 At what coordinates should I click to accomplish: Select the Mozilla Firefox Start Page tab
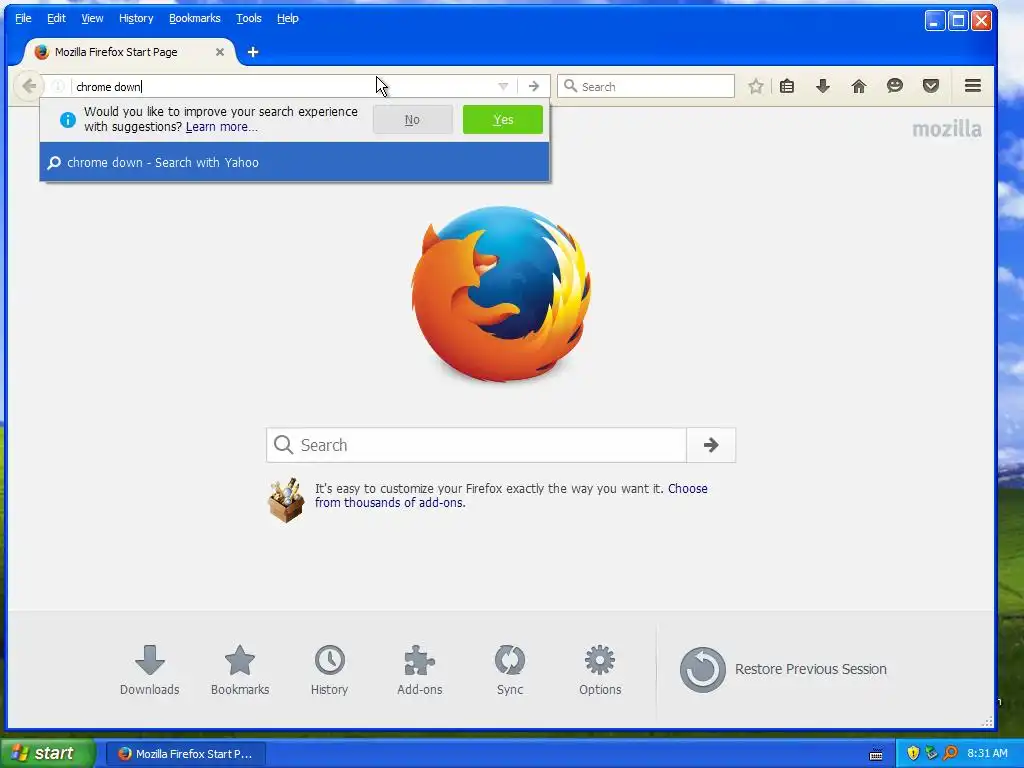click(x=129, y=52)
